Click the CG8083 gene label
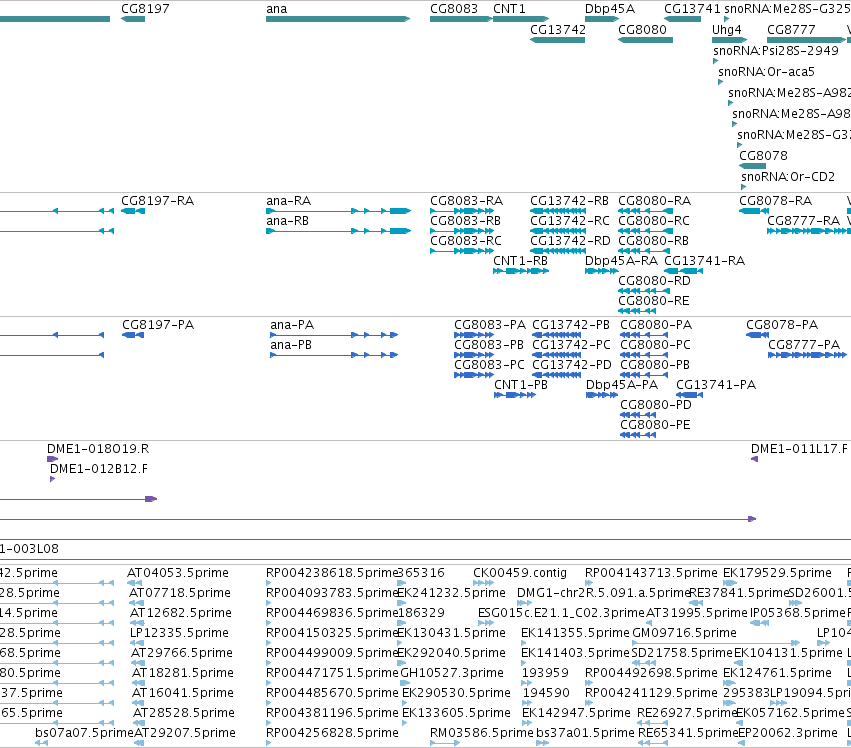Viewport: 851px width, 748px height. pos(454,9)
